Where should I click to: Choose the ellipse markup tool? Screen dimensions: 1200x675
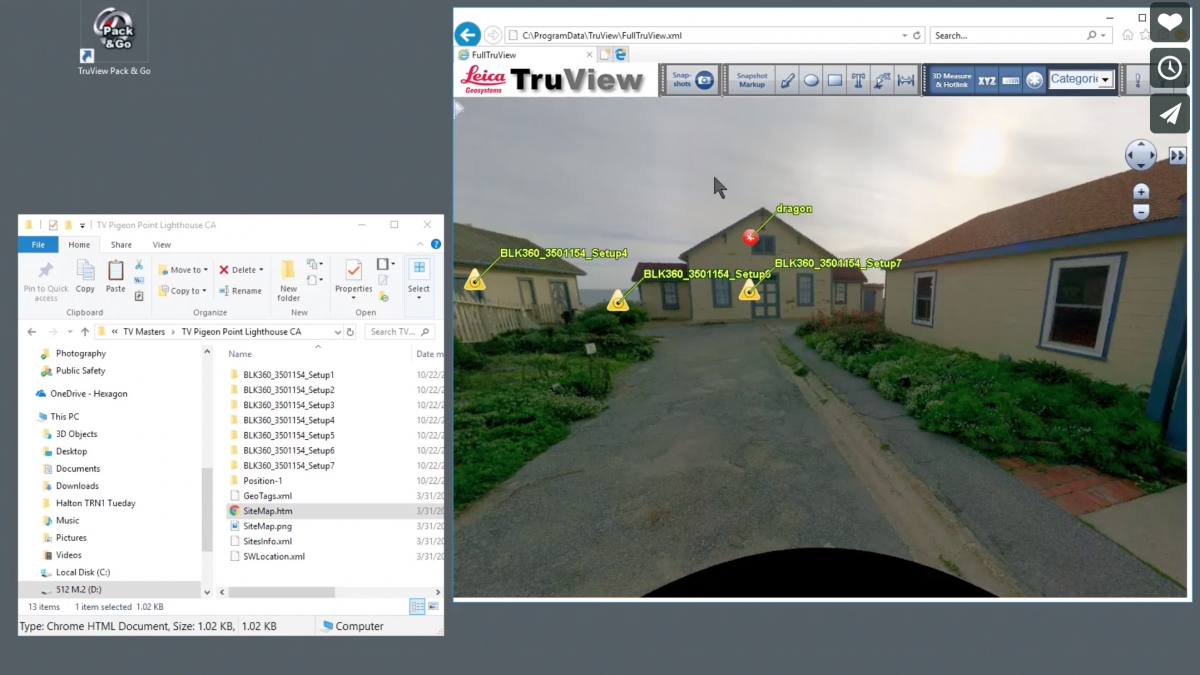click(x=812, y=79)
